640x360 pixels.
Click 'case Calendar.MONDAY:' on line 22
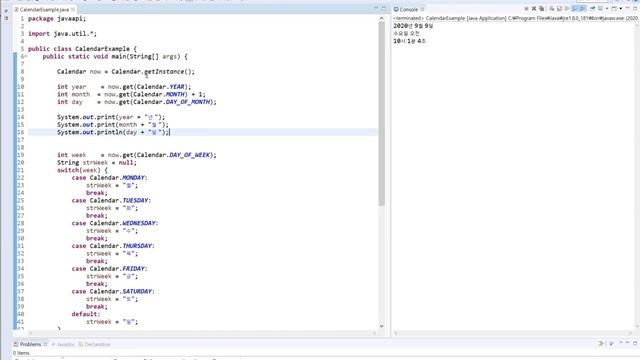pyautogui.click(x=109, y=178)
